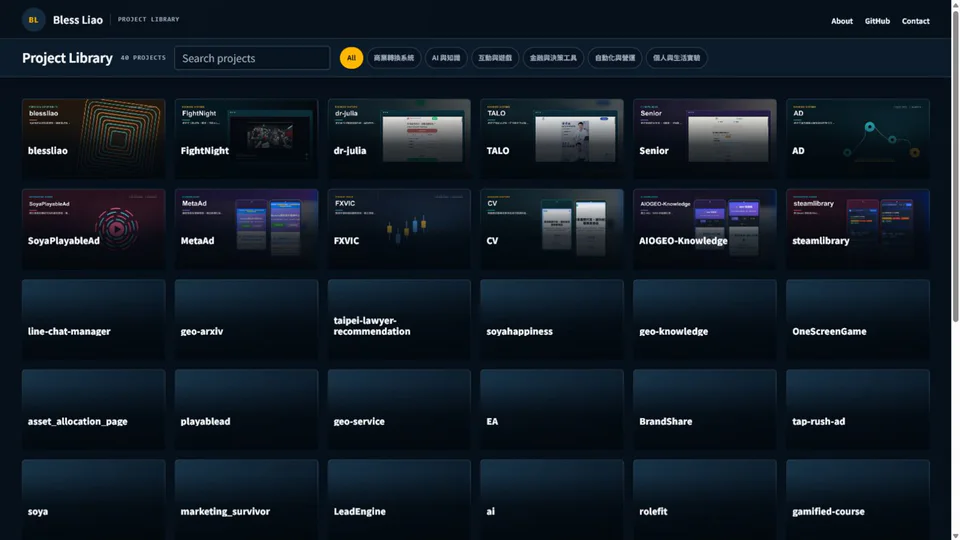Select the 自動化與營運 filter
960x540 pixels.
point(615,58)
